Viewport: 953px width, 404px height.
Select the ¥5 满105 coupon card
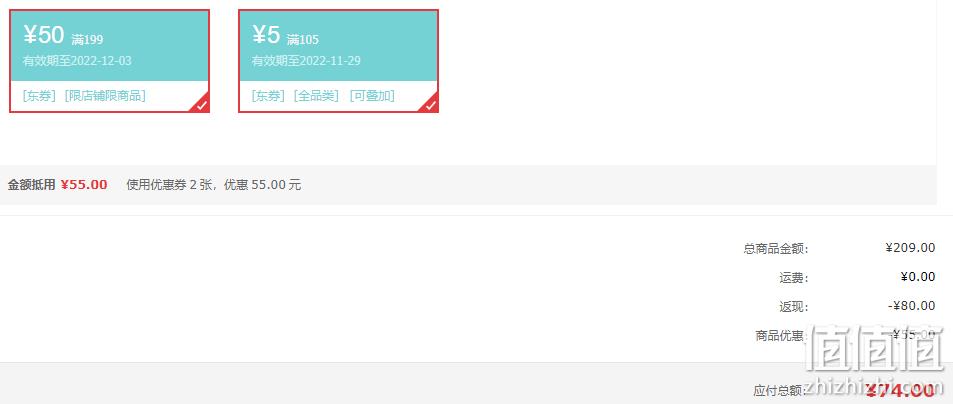(x=338, y=61)
